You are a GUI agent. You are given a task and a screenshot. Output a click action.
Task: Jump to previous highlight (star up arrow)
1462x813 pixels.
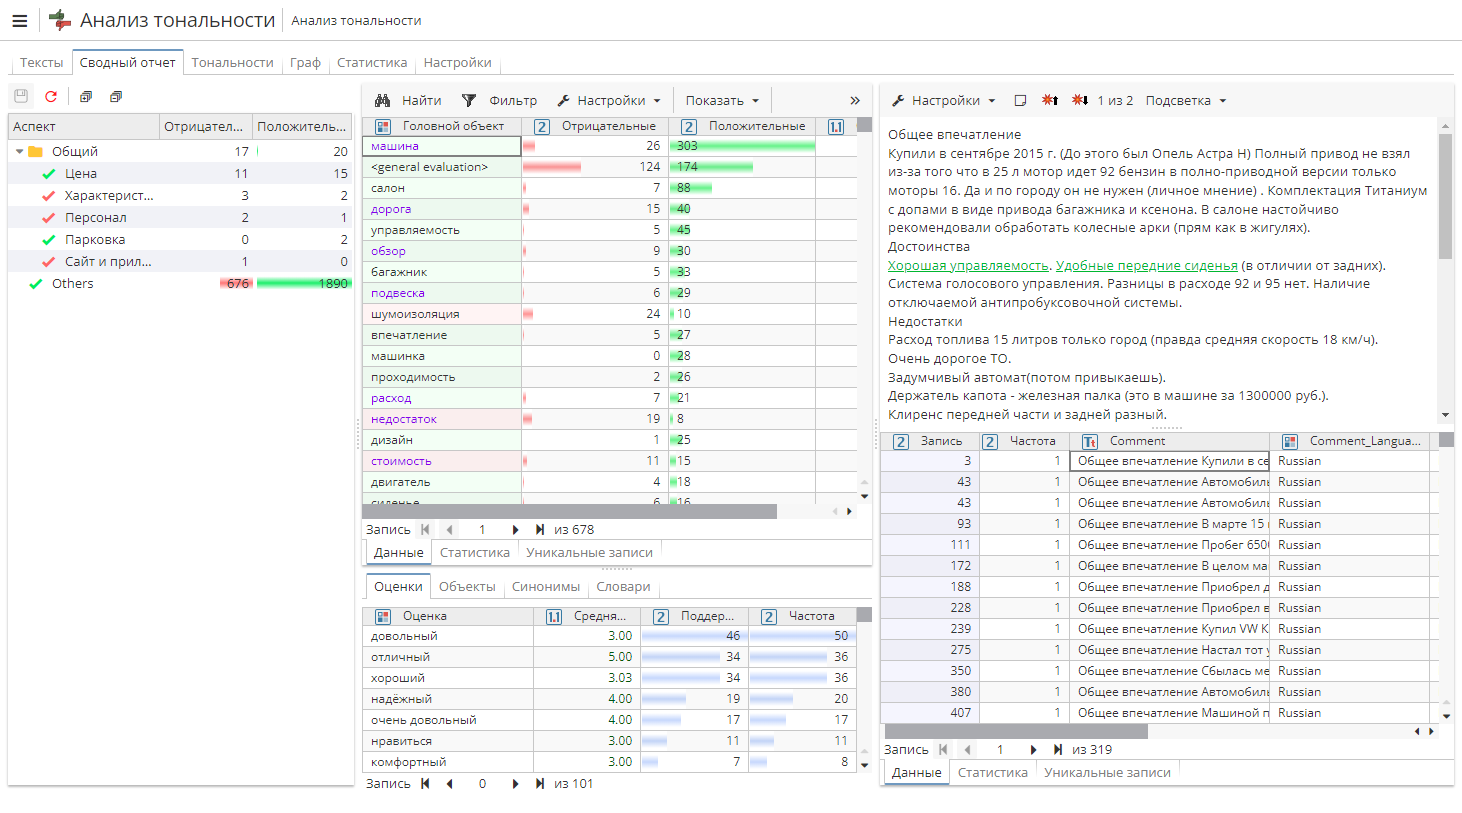click(1050, 100)
